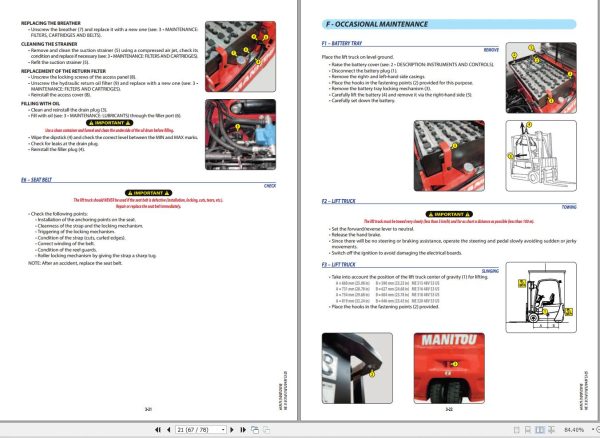Click the TOWING label under F2

[x=569, y=207]
